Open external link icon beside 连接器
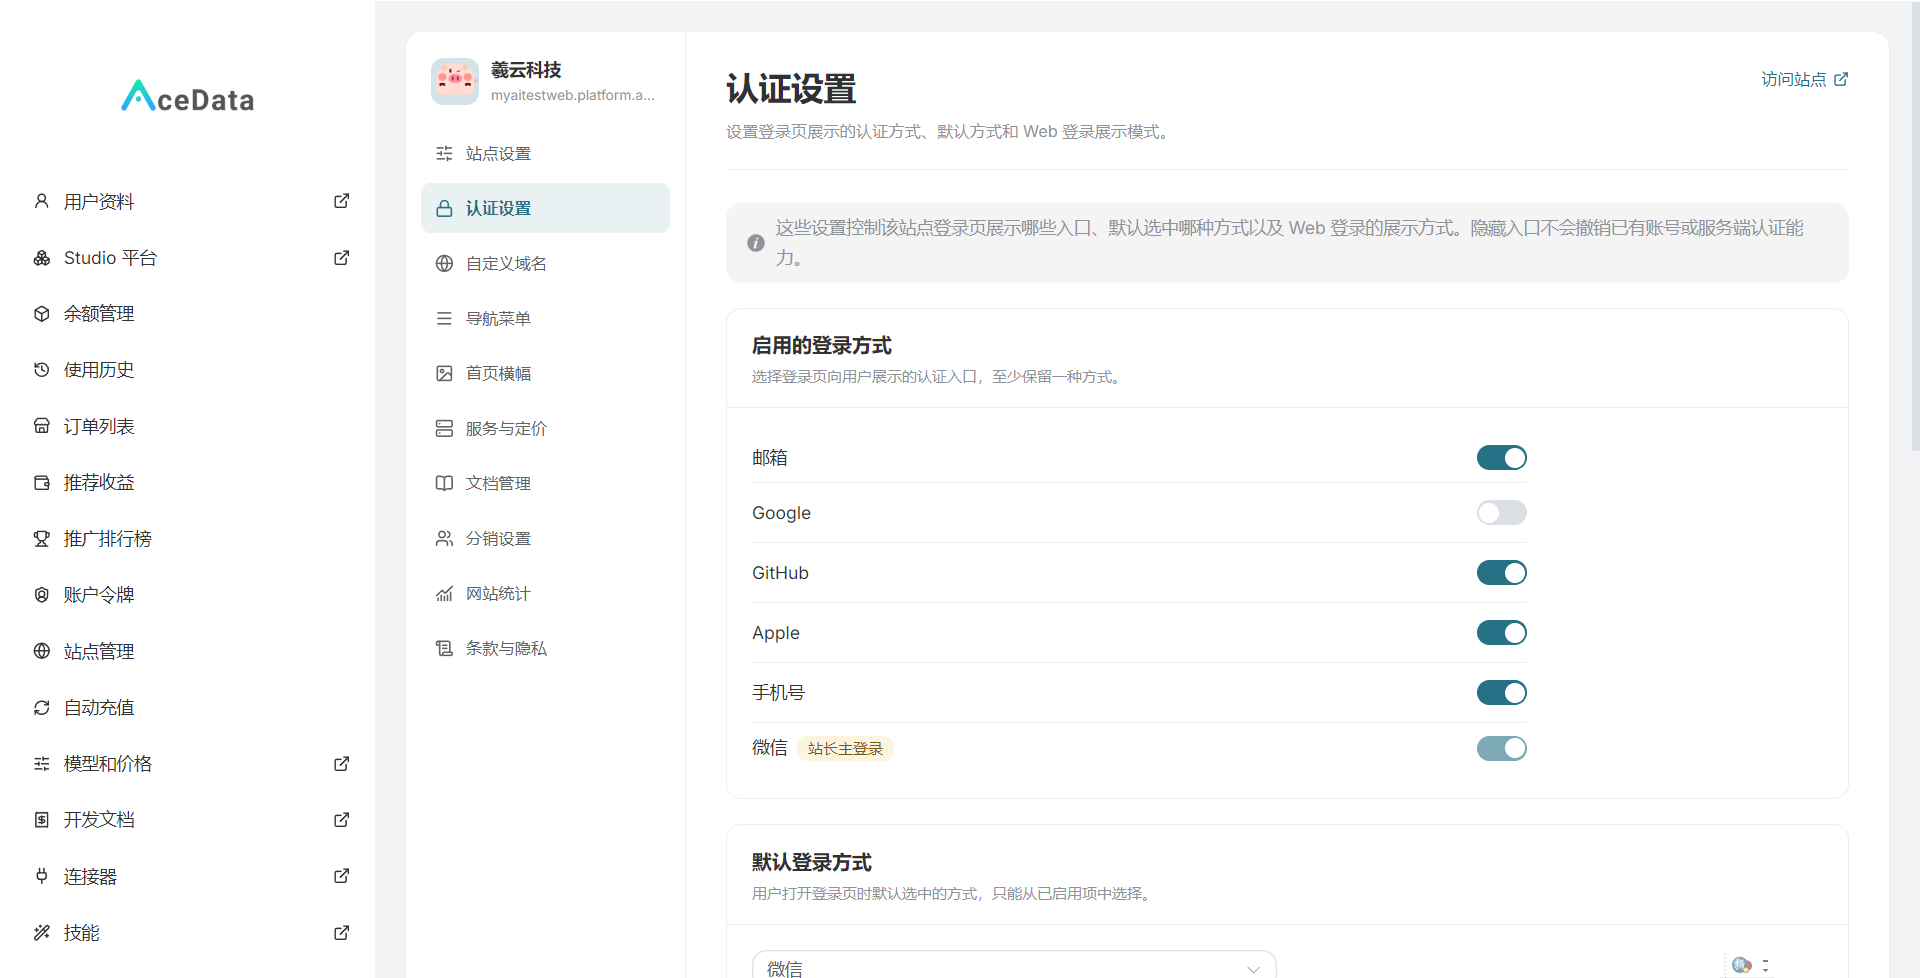 (341, 876)
